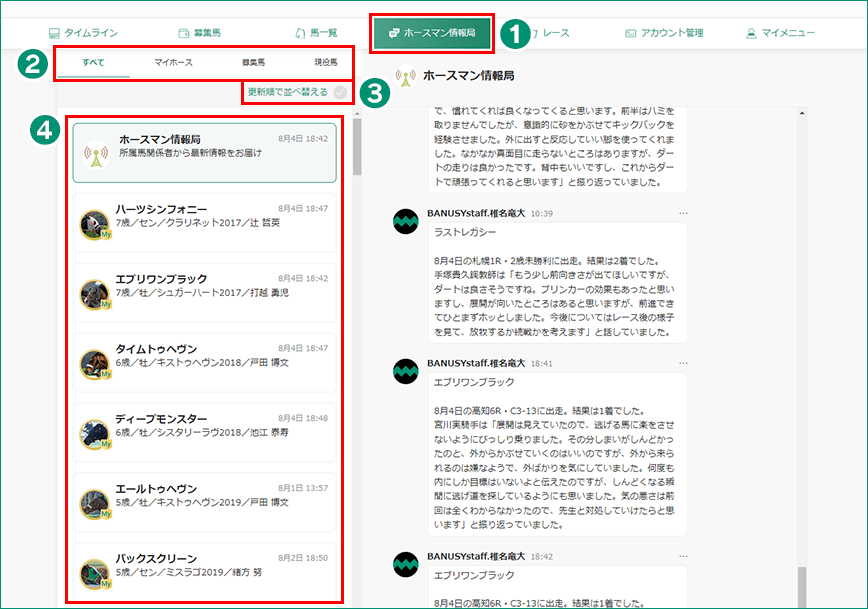The width and height of the screenshot is (868, 609).
Task: Click the 8月4日 18:47 timestamp on ハーツシンフォニー
Action: tap(303, 209)
